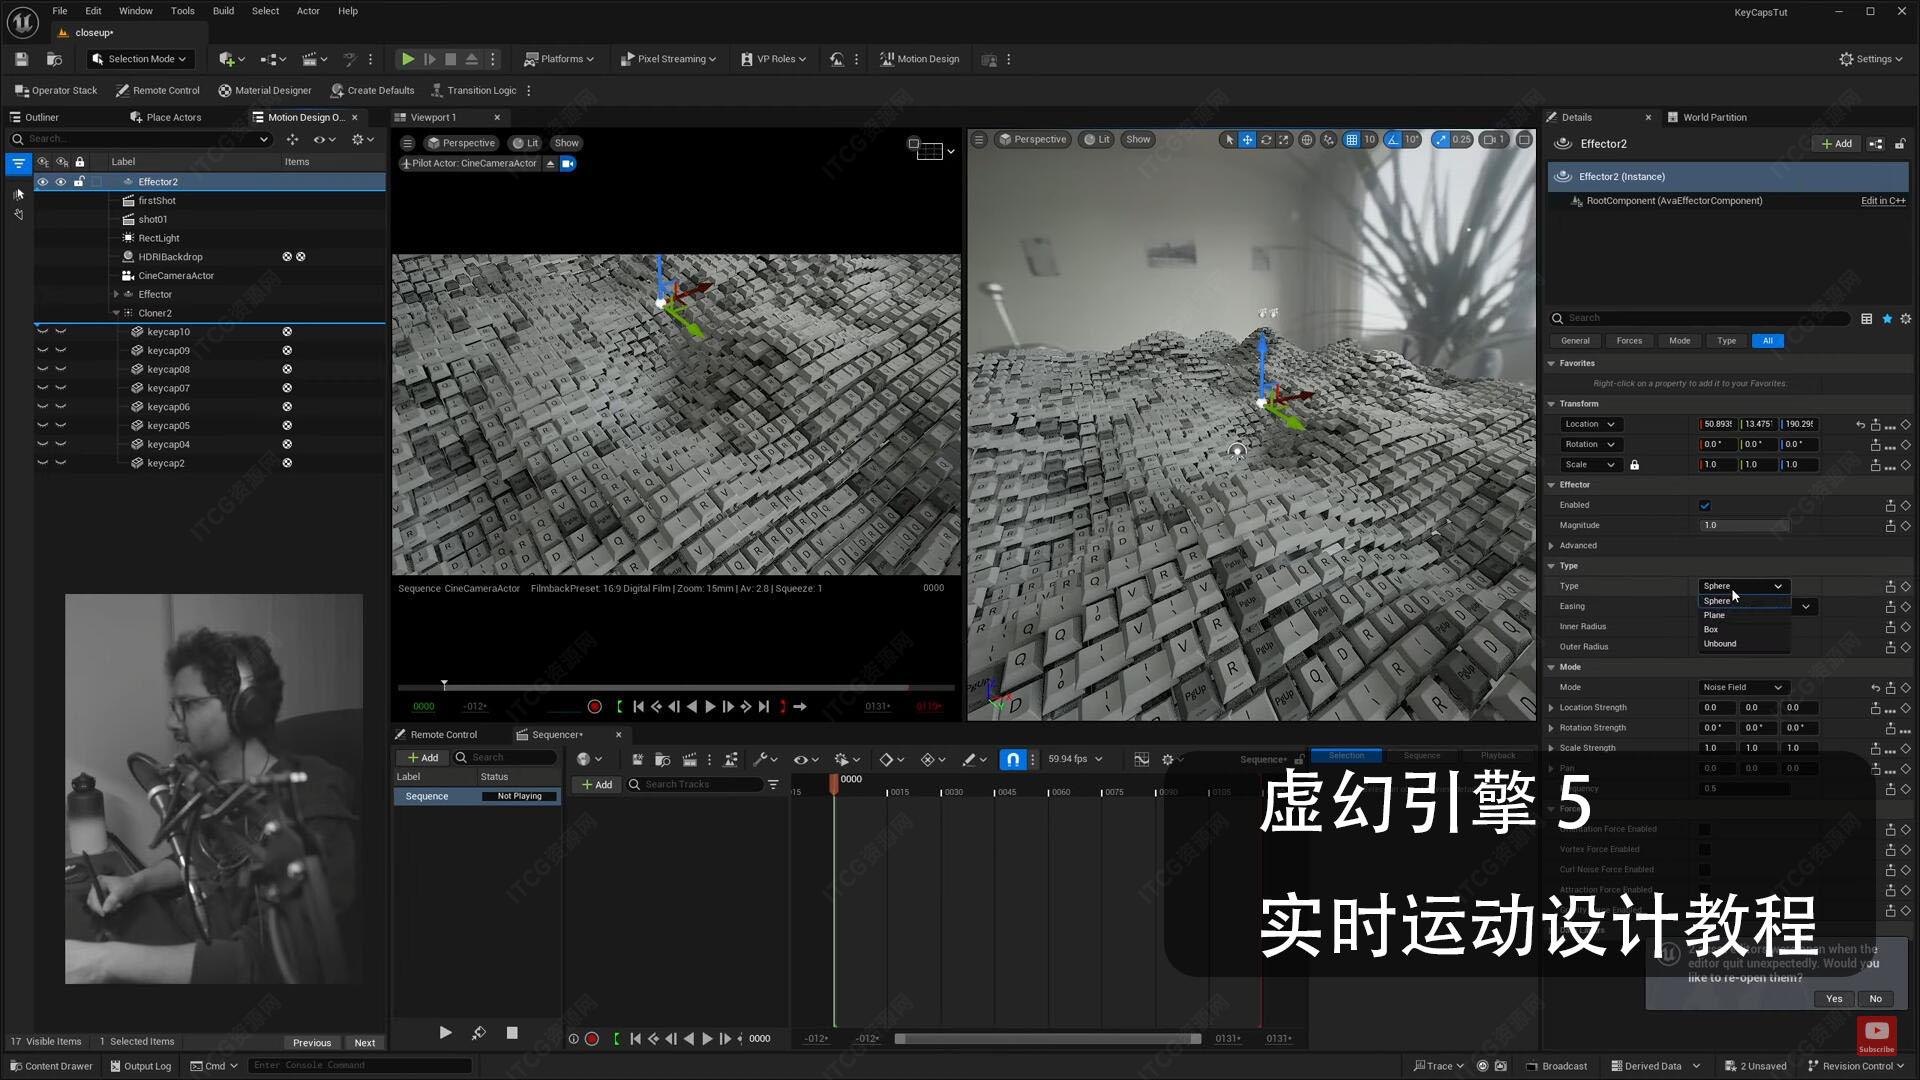
Task: Click the camera speed icon in right viewport
Action: coord(1496,140)
